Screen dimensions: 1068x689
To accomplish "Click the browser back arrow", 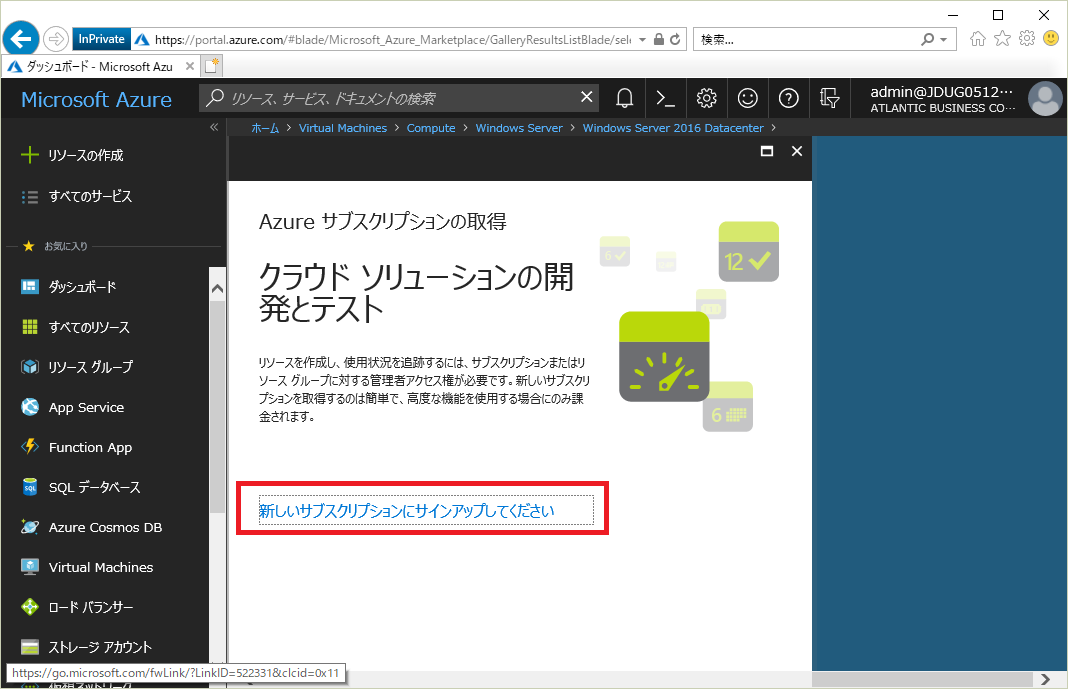I will click(21, 39).
